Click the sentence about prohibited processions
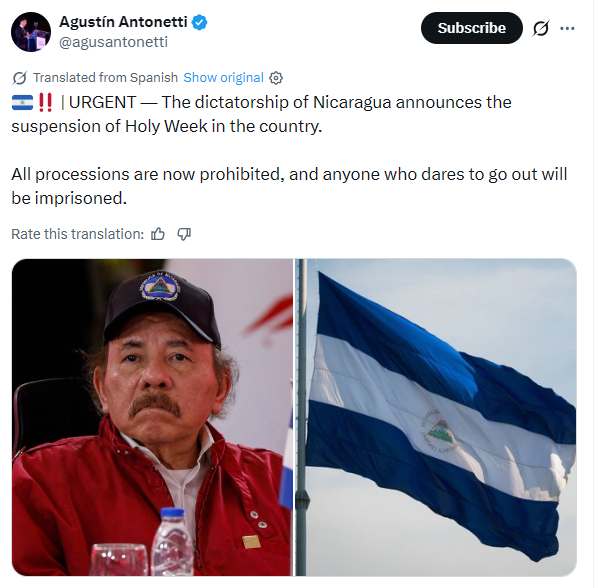Image resolution: width=601 pixels, height=588 pixels. tap(289, 186)
